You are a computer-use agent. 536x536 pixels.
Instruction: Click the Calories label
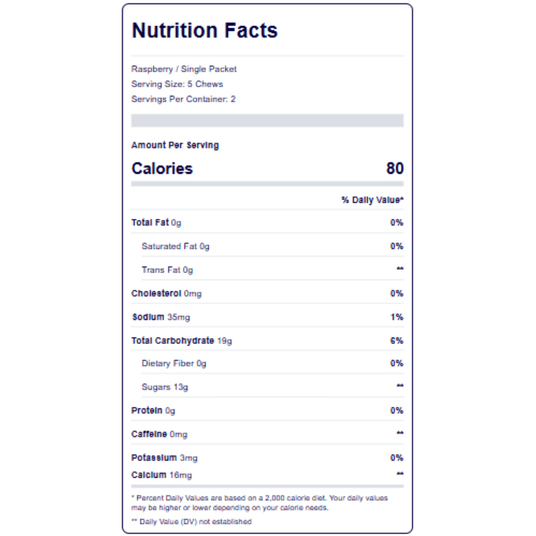pos(162,169)
